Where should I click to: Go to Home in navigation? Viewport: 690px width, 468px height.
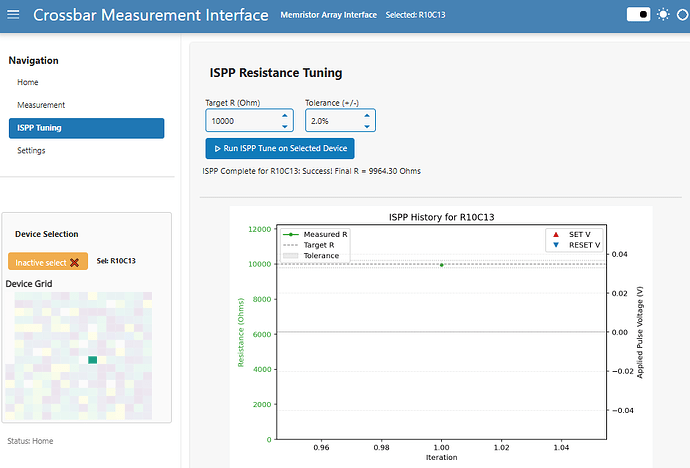[x=28, y=82]
